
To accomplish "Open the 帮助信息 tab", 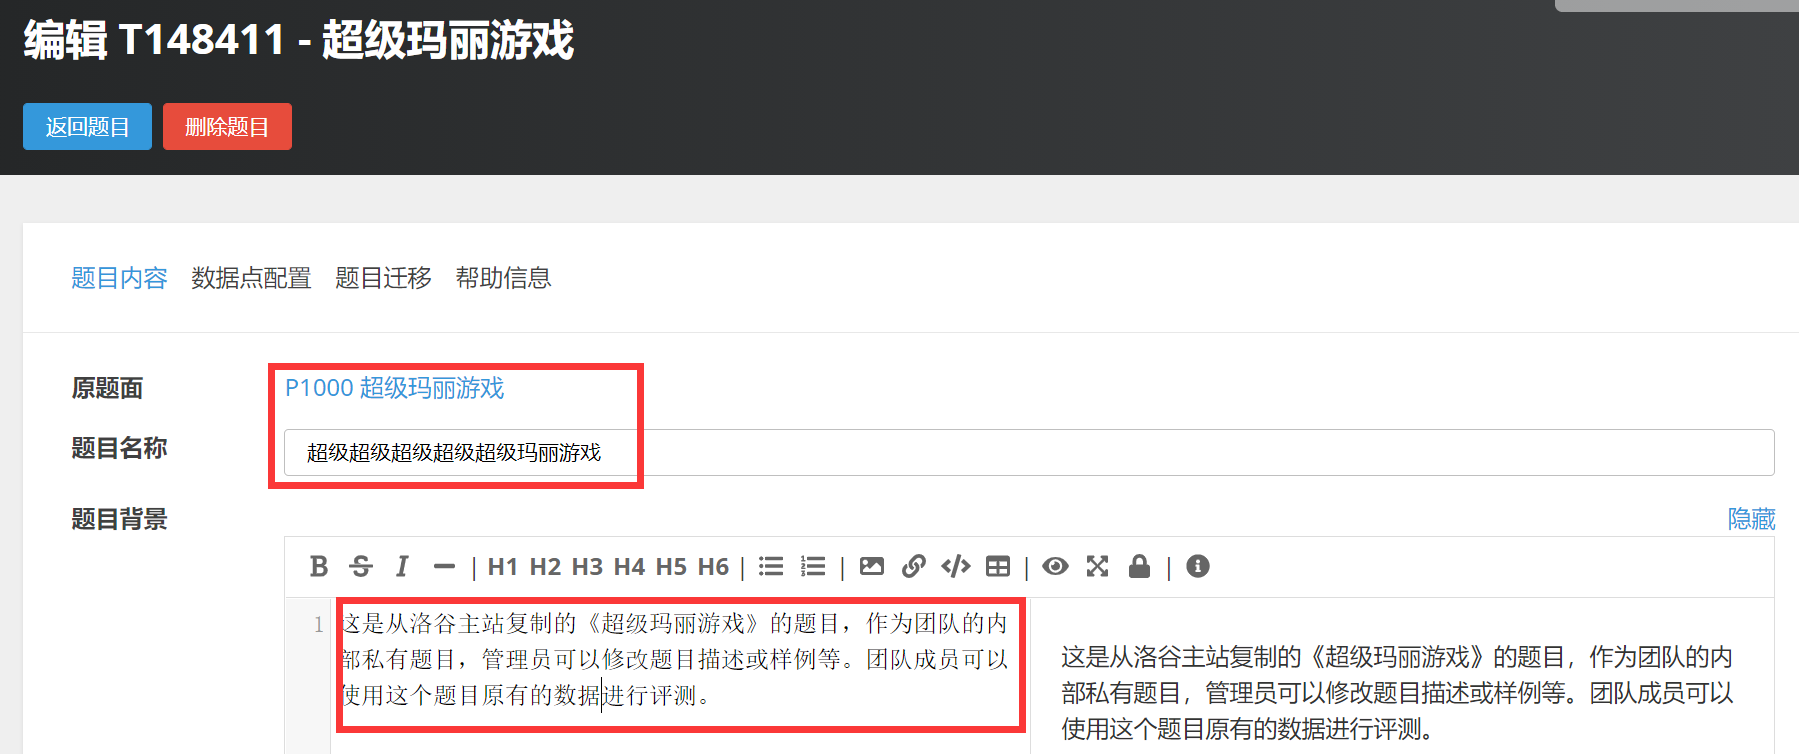I will (503, 278).
